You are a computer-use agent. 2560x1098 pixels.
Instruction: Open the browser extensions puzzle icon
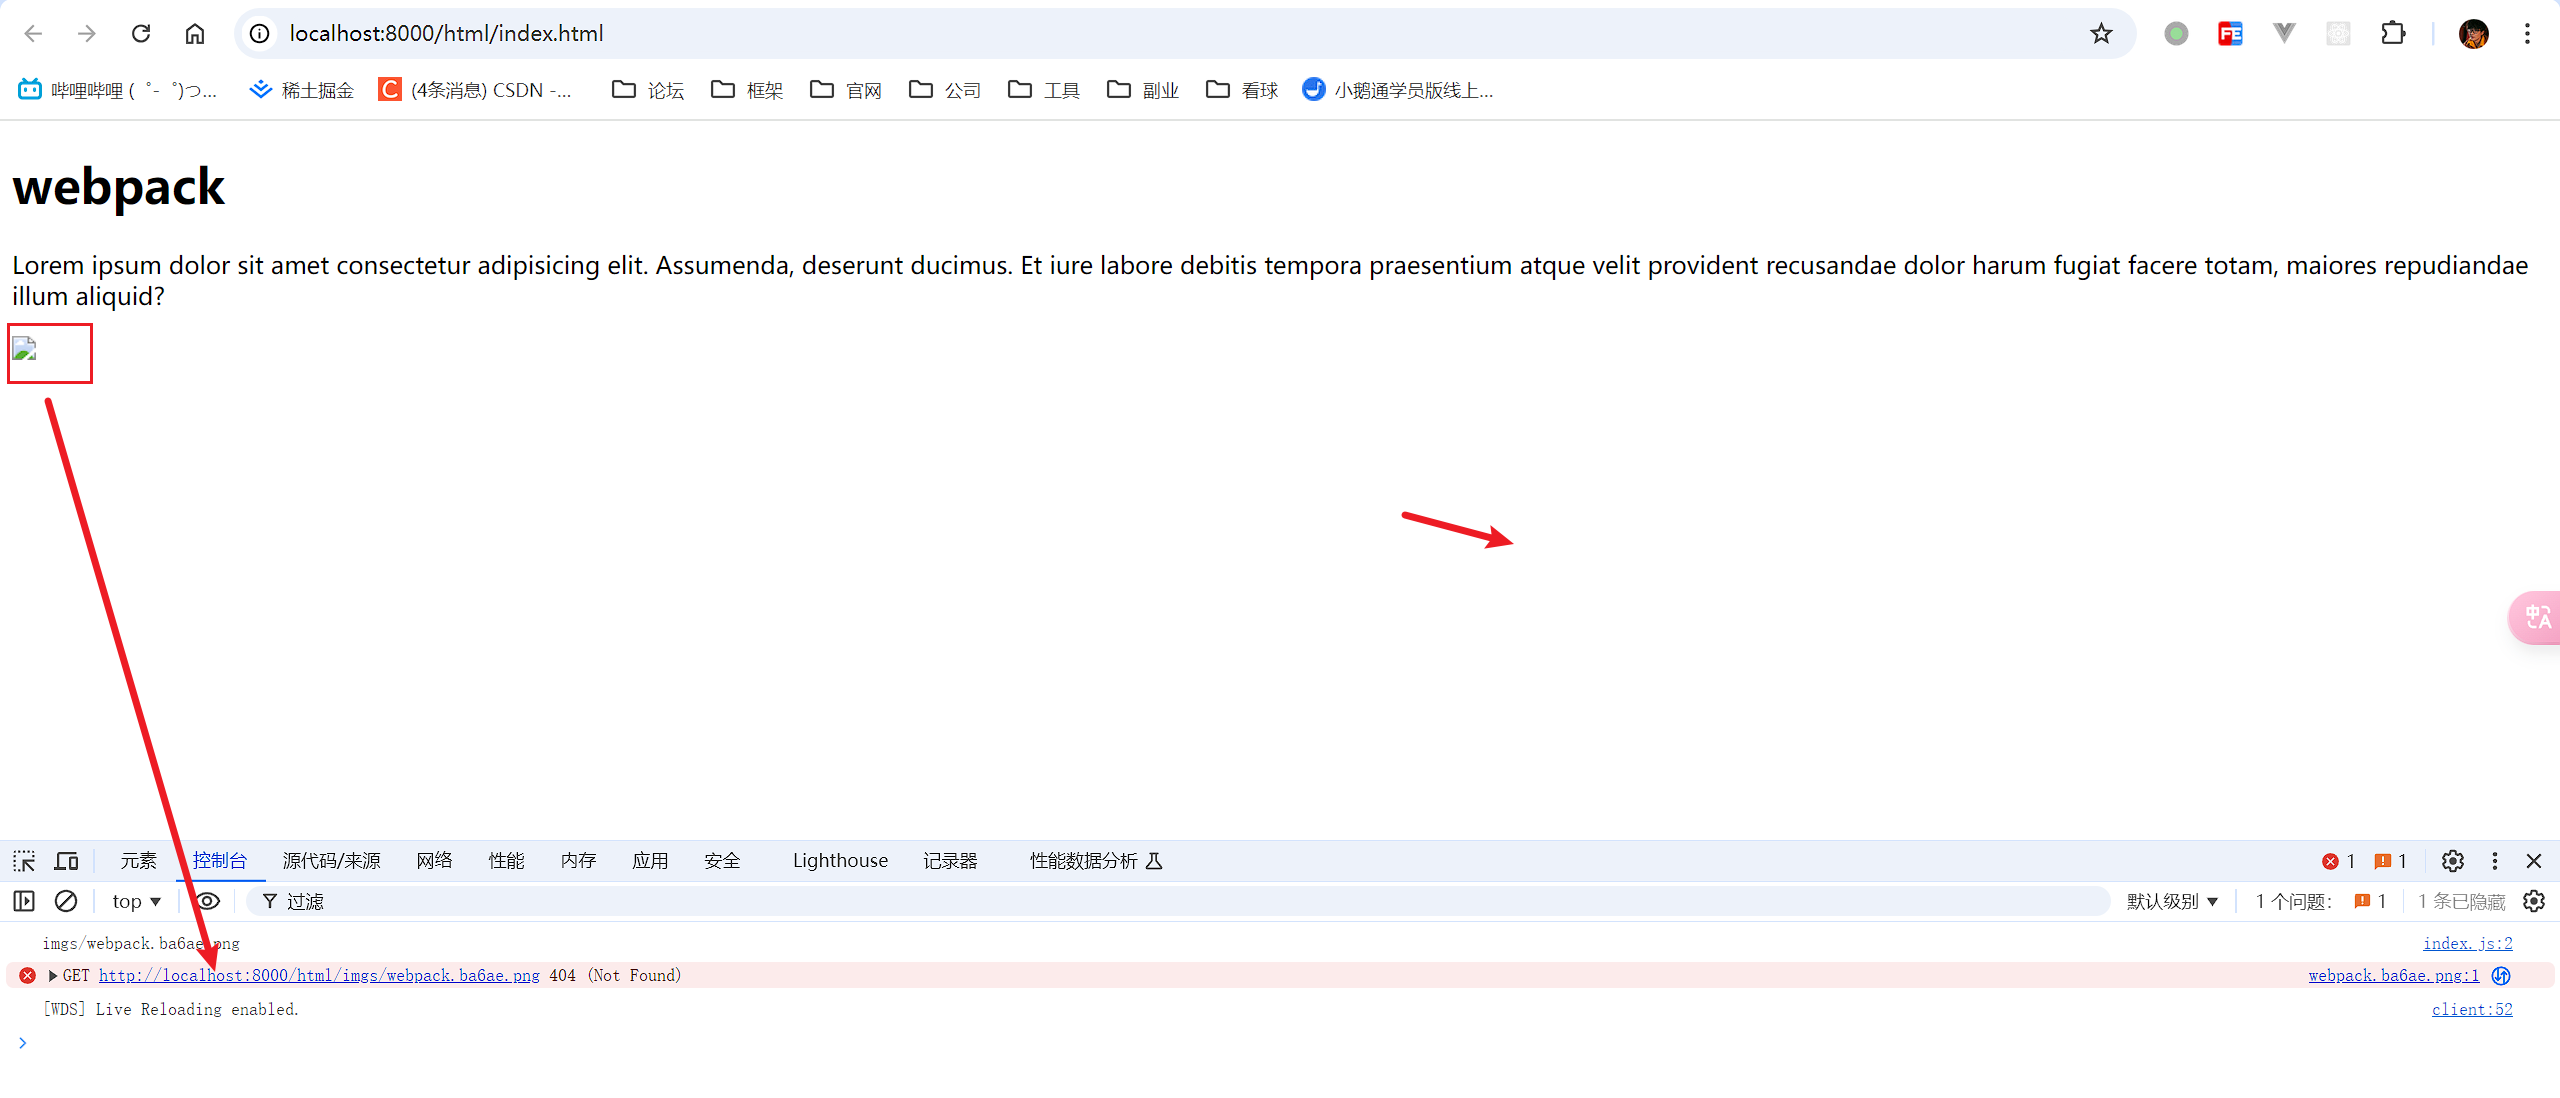(2393, 34)
